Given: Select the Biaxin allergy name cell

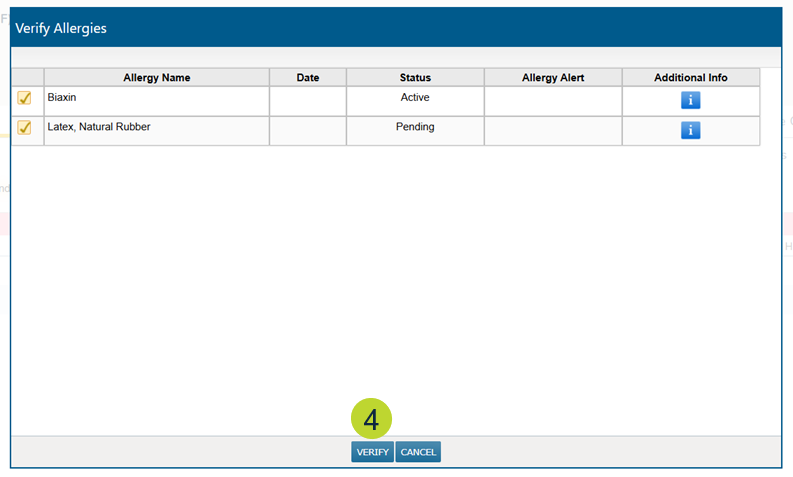Looking at the screenshot, I should 156,101.
